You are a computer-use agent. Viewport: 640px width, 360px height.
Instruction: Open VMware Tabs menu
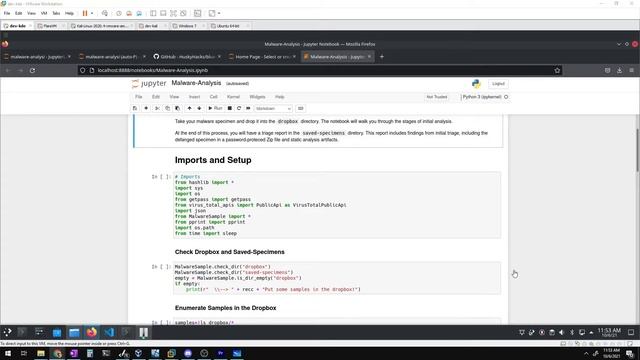(56, 13)
